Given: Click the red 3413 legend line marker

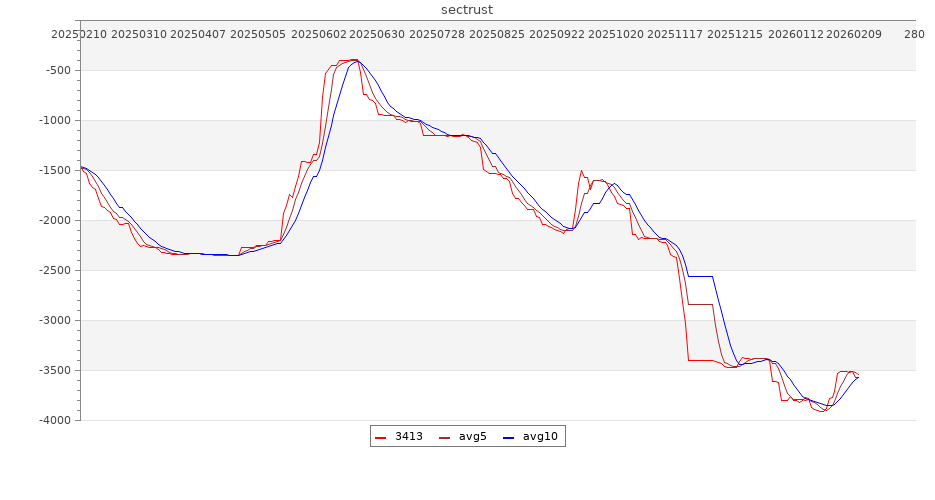Looking at the screenshot, I should (381, 437).
